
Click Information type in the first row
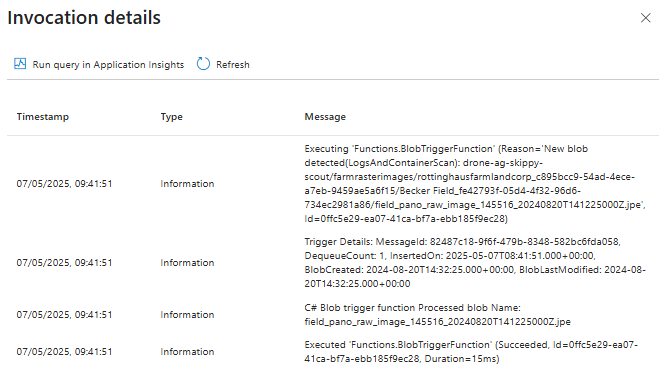point(187,184)
